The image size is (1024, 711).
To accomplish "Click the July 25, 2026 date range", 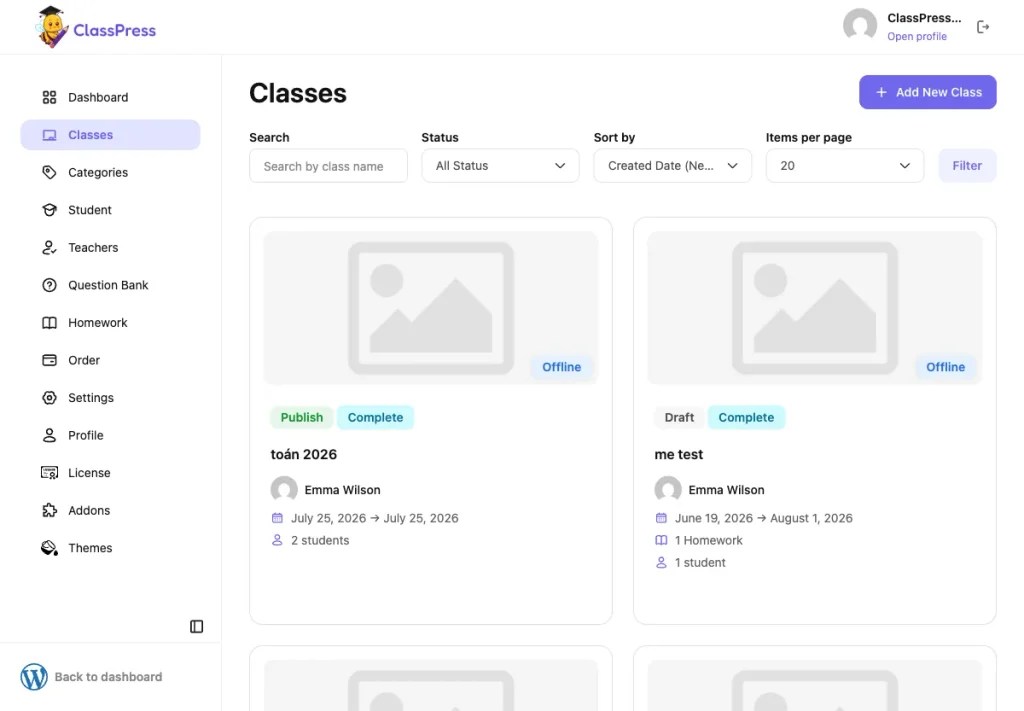I will [x=375, y=518].
